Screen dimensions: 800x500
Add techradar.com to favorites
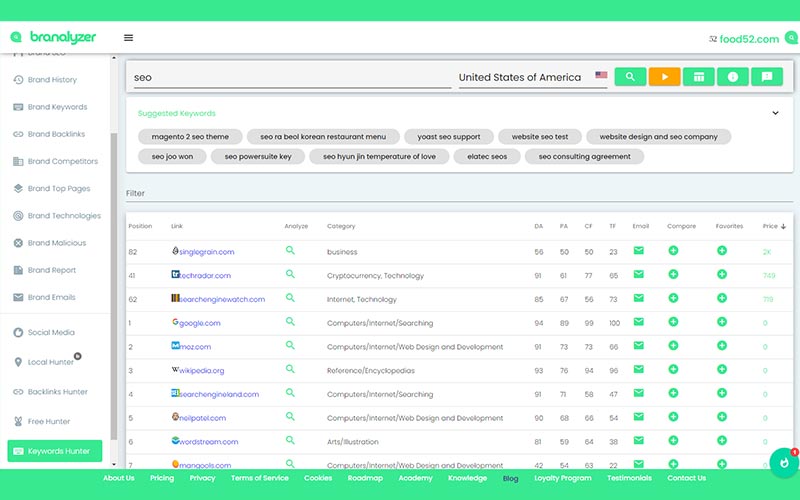click(721, 274)
